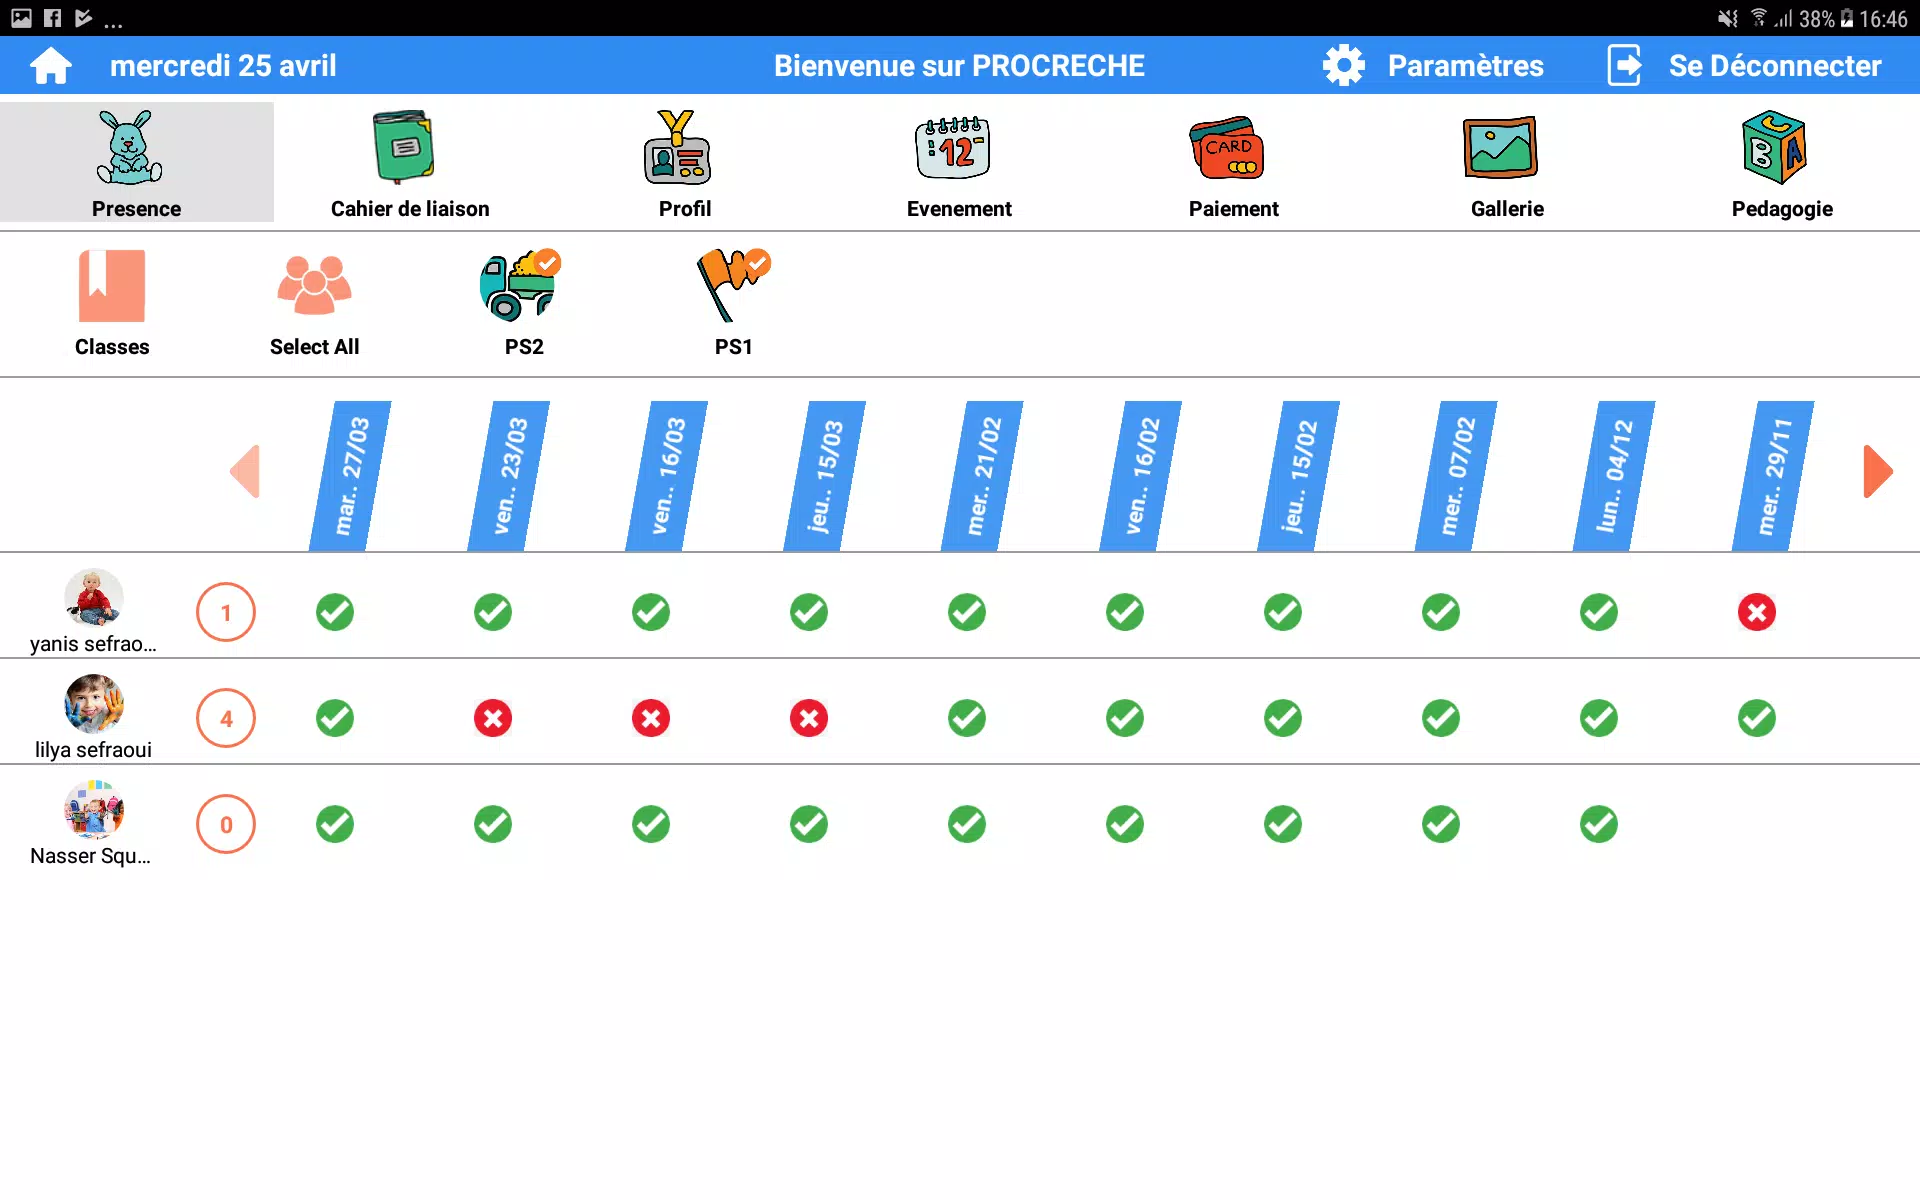The width and height of the screenshot is (1920, 1200).
Task: Select the PS2 truck class
Action: (x=520, y=286)
